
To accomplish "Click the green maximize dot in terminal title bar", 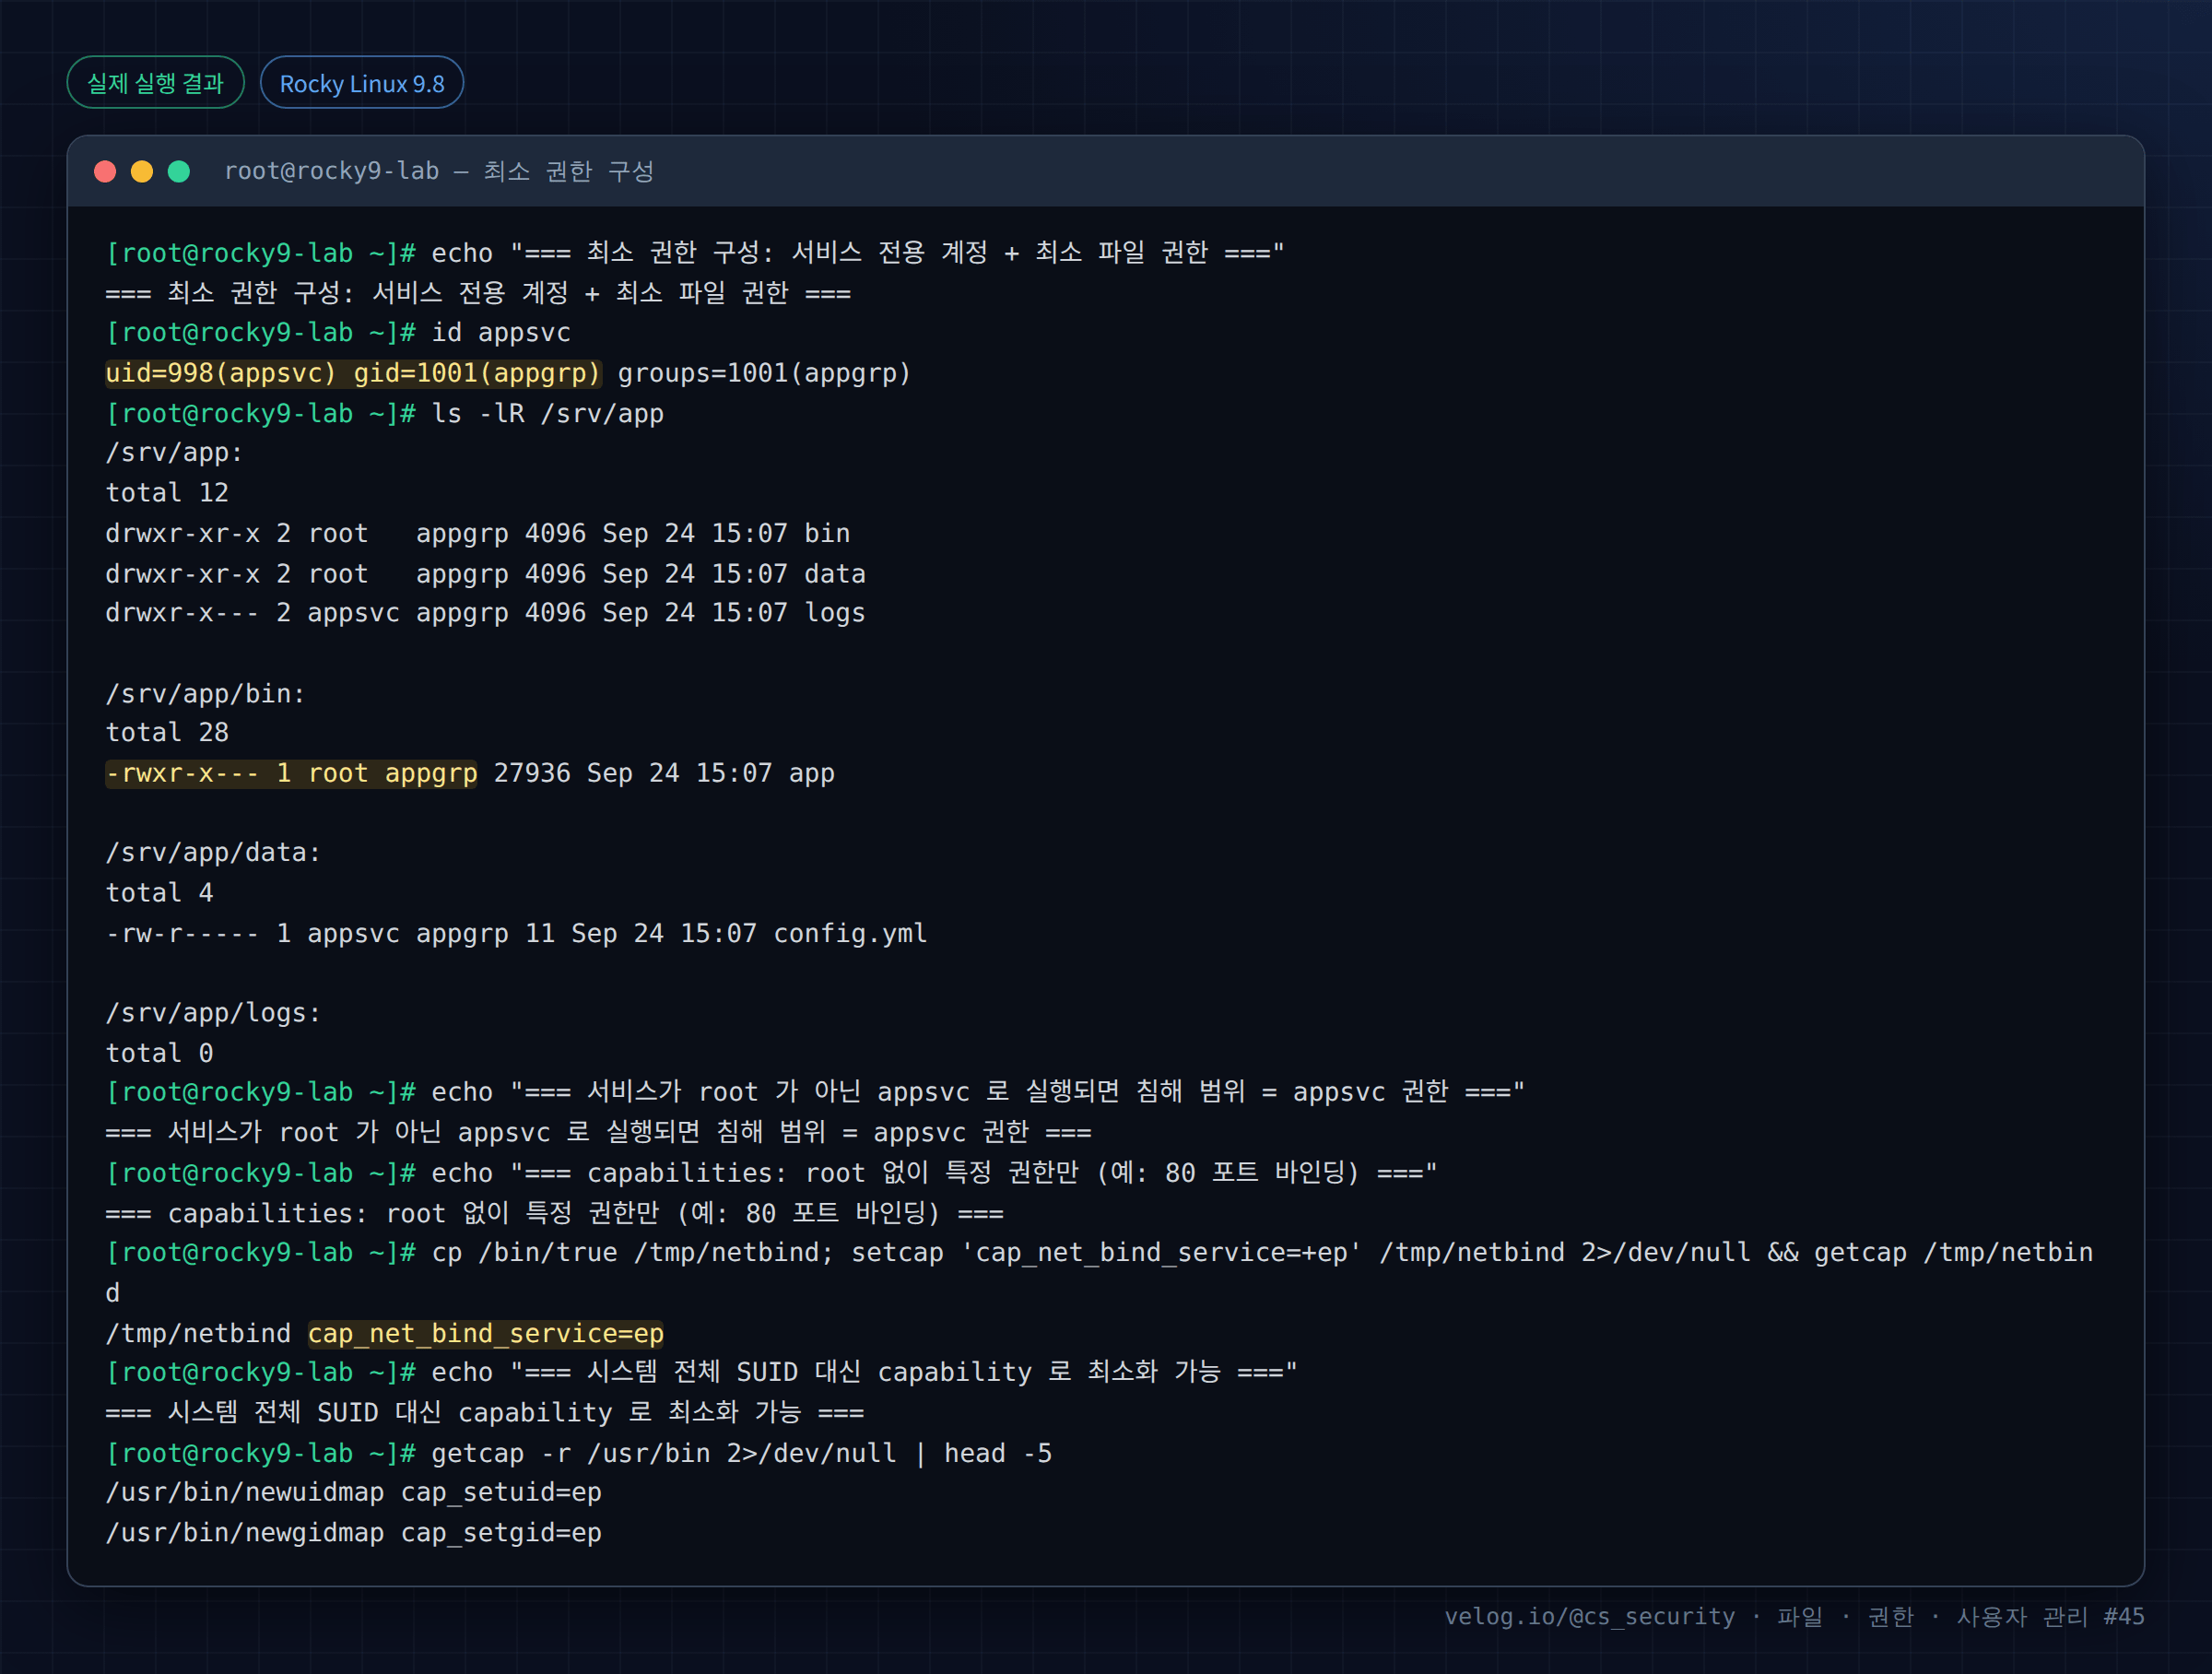I will (x=179, y=171).
